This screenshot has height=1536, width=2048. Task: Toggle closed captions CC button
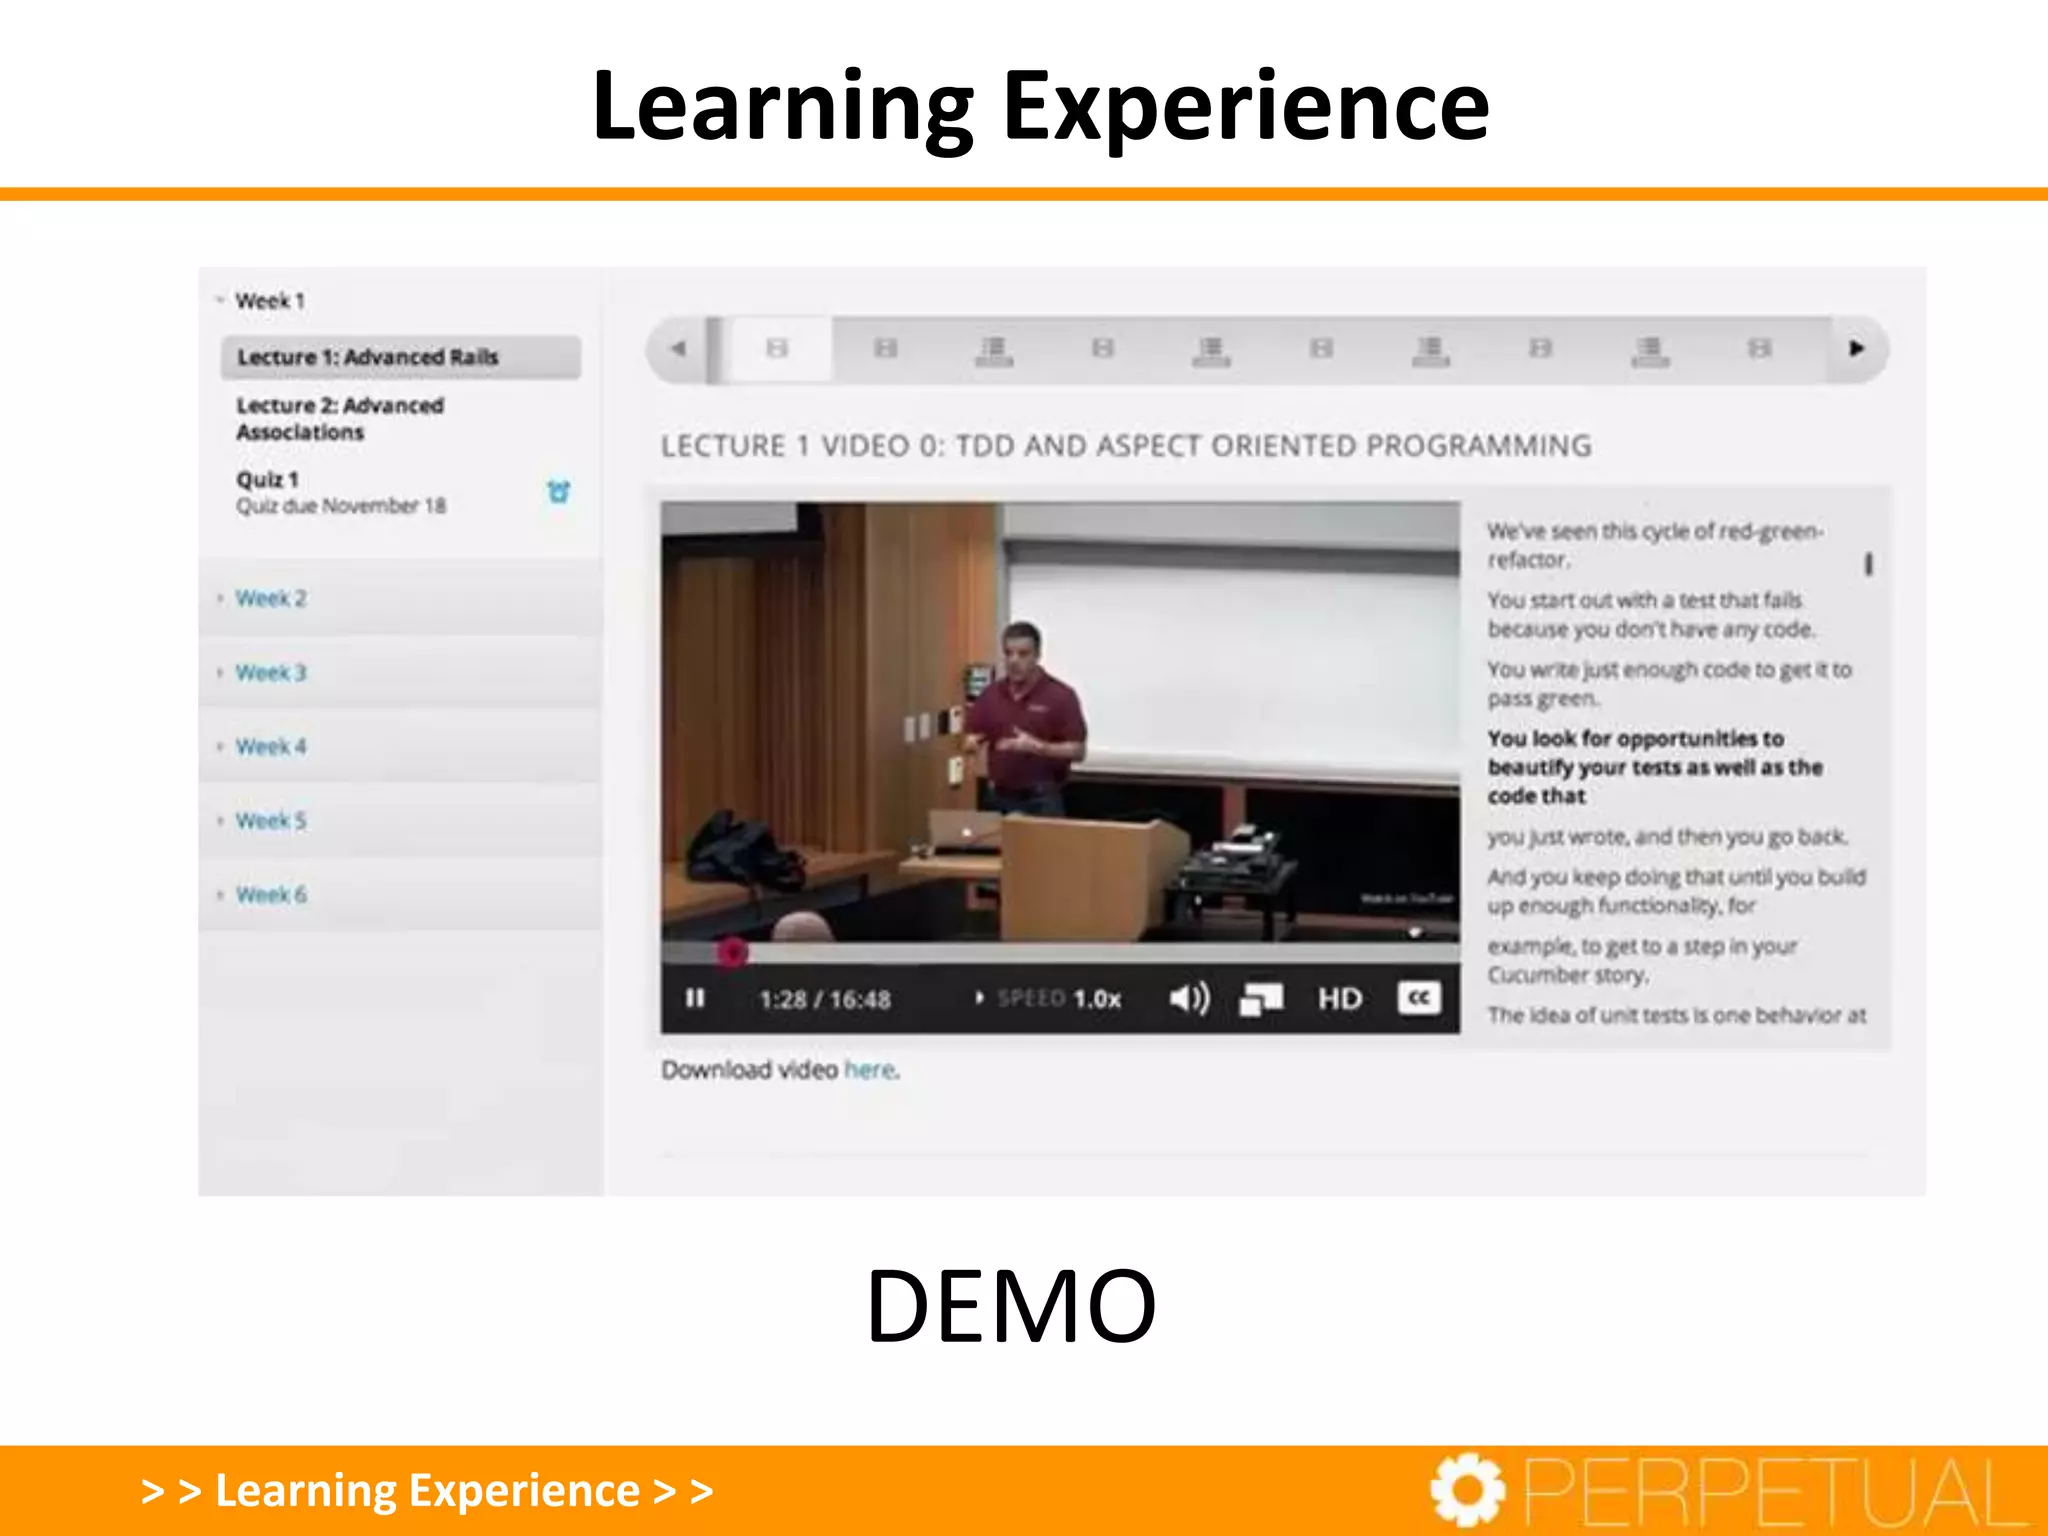(x=1418, y=998)
